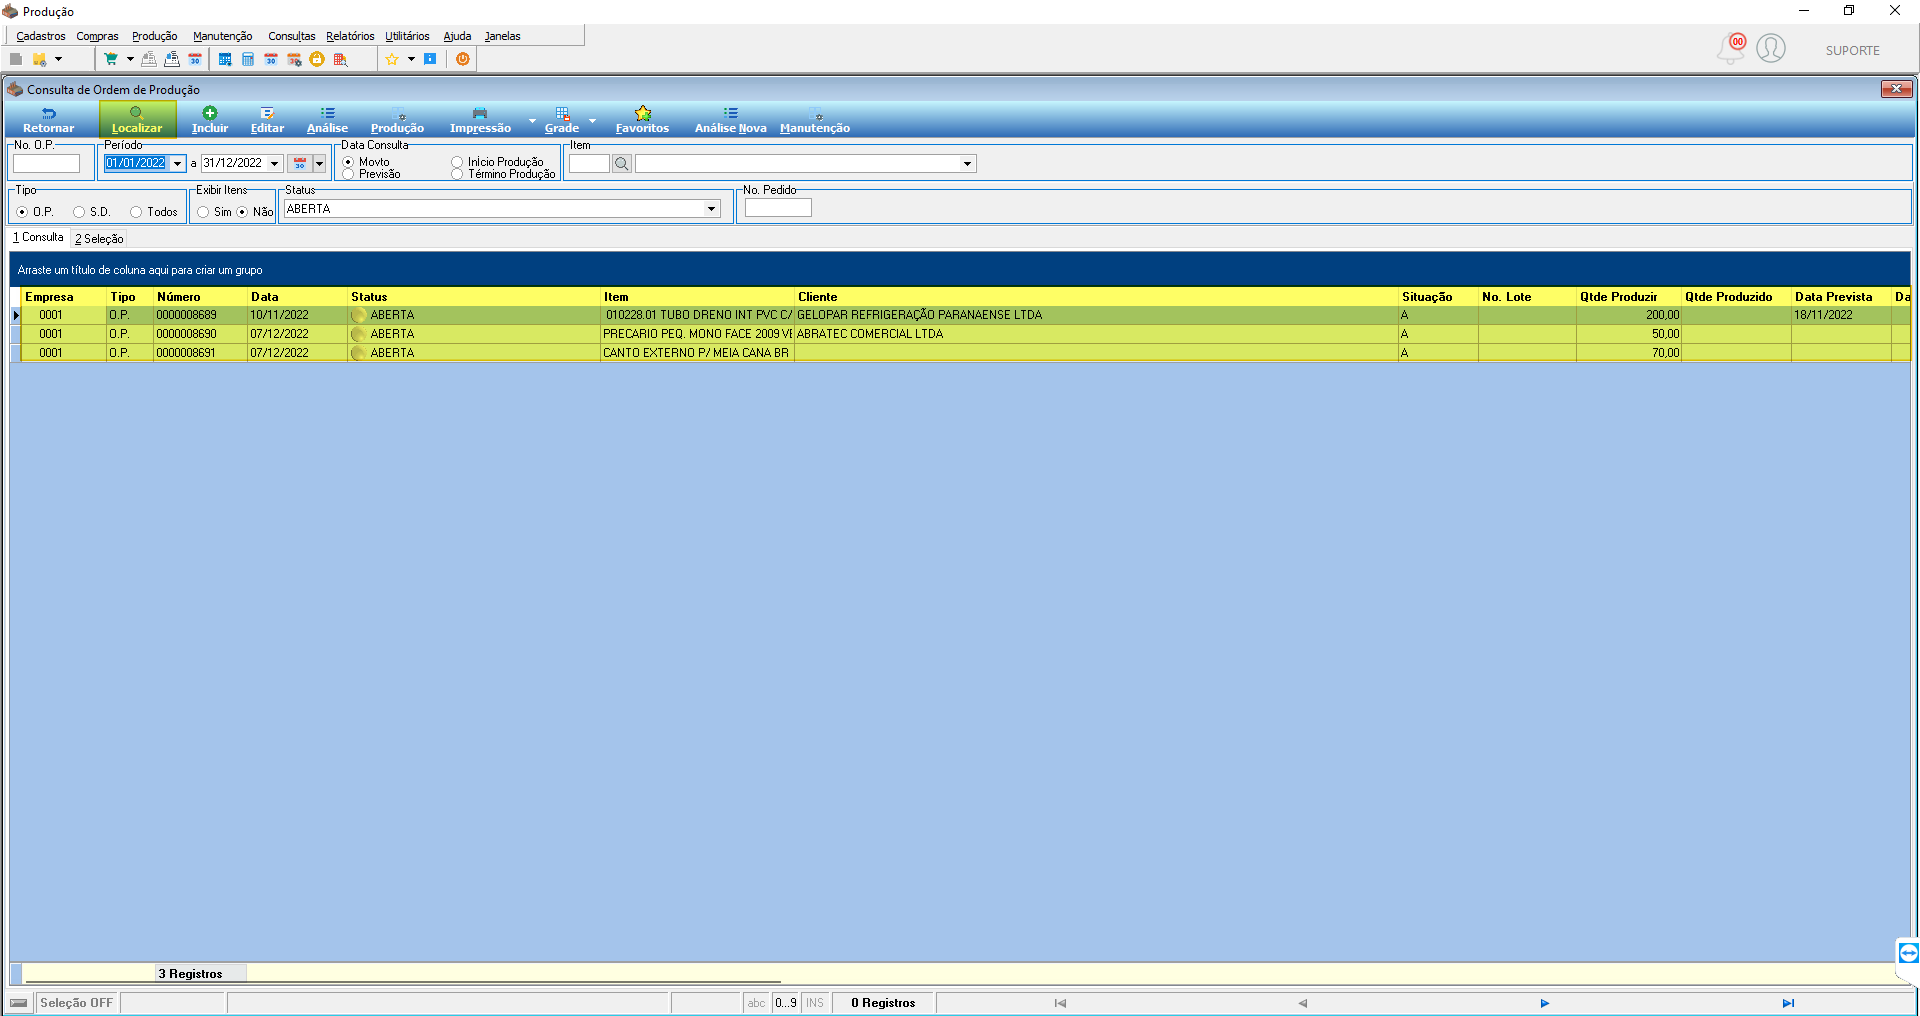This screenshot has width=1920, height=1016.
Task: Click the orange padlock icon
Action: [317, 59]
